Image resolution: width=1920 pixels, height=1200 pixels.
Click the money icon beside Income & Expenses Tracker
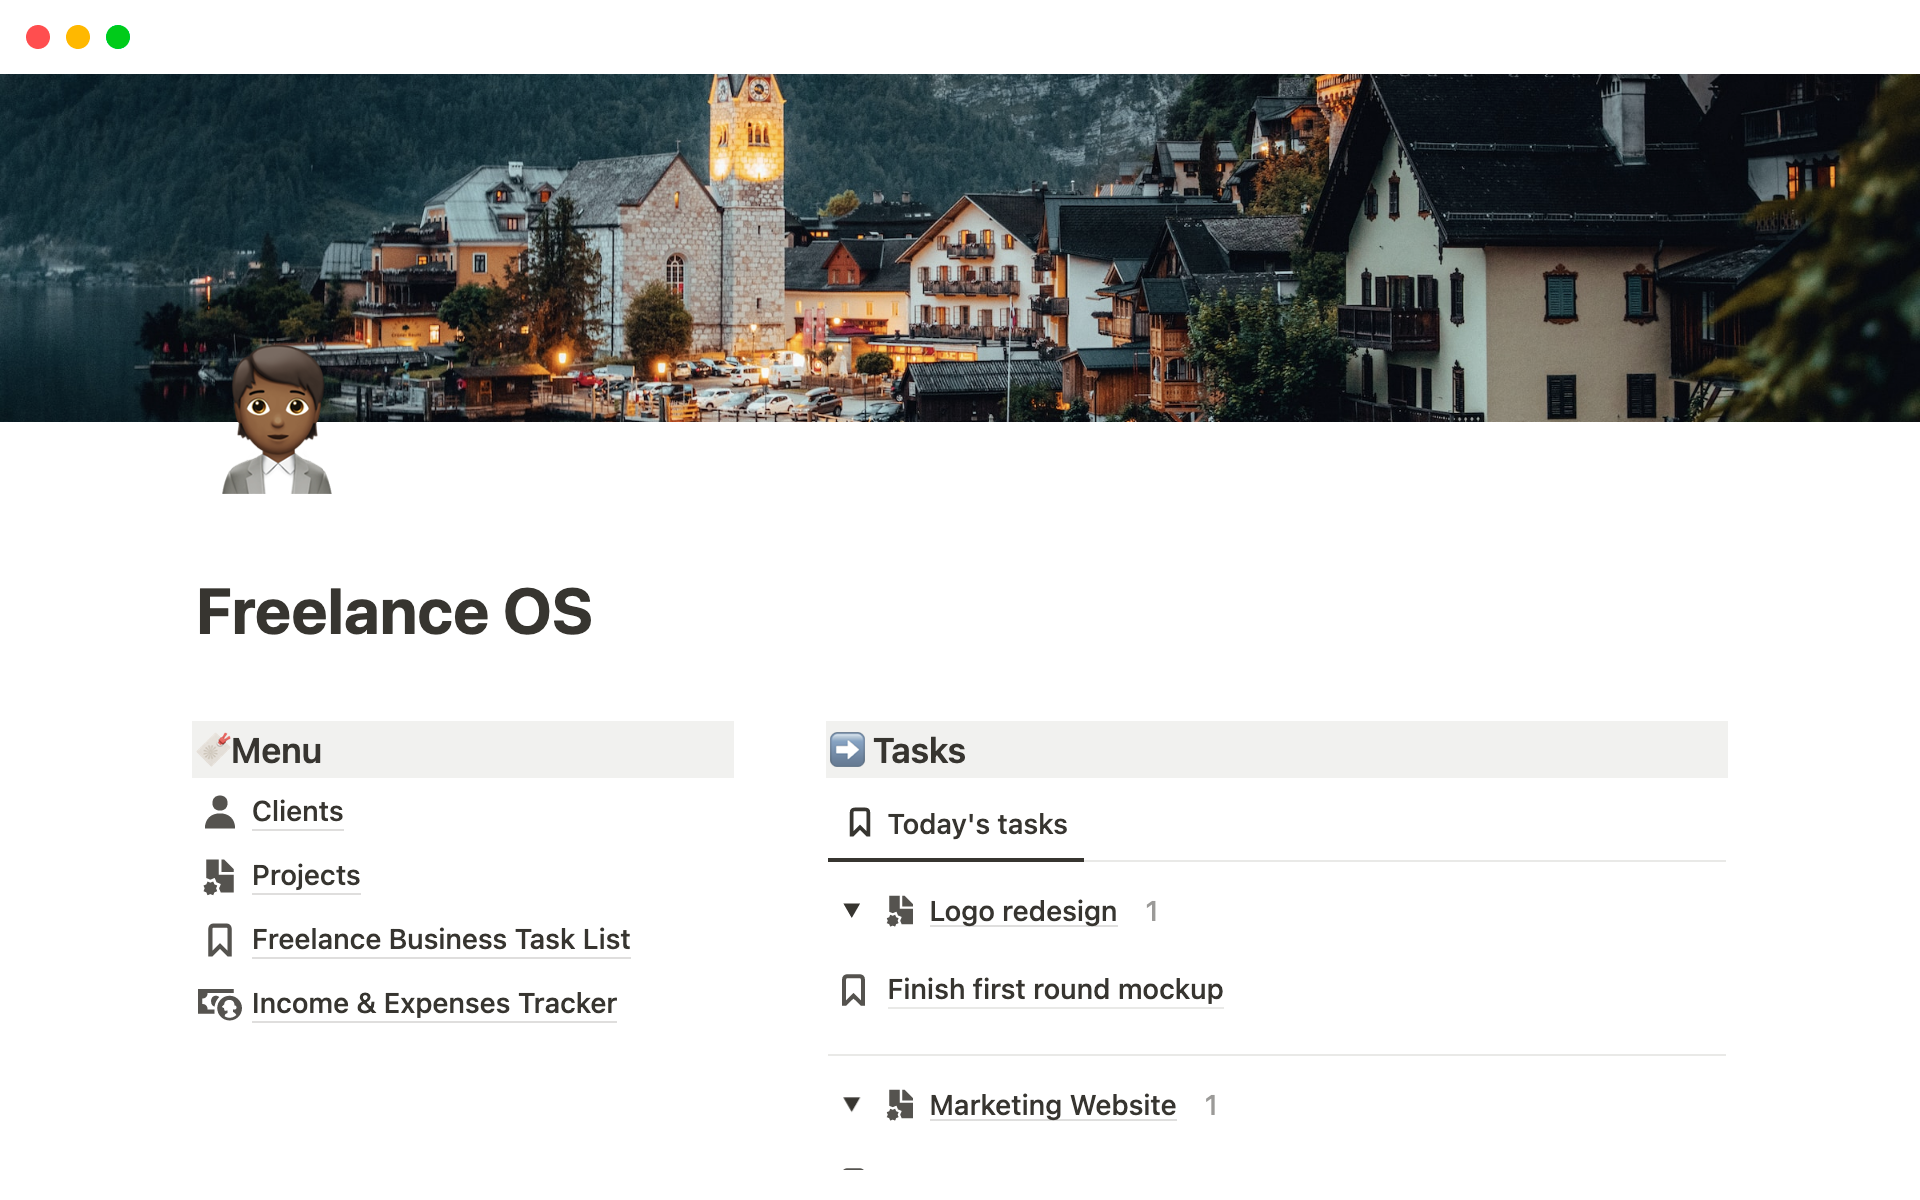tap(219, 1004)
